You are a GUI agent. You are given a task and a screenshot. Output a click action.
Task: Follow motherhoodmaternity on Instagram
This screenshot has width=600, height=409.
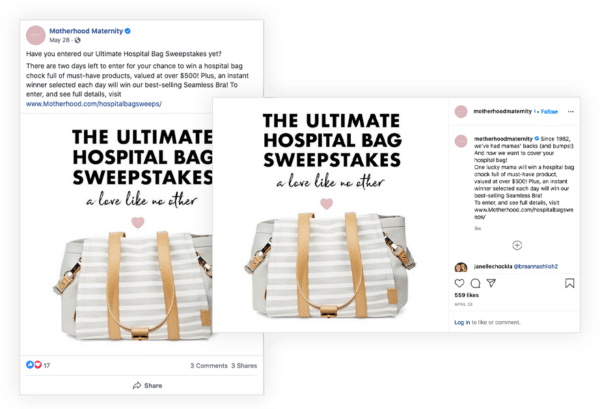tap(549, 112)
